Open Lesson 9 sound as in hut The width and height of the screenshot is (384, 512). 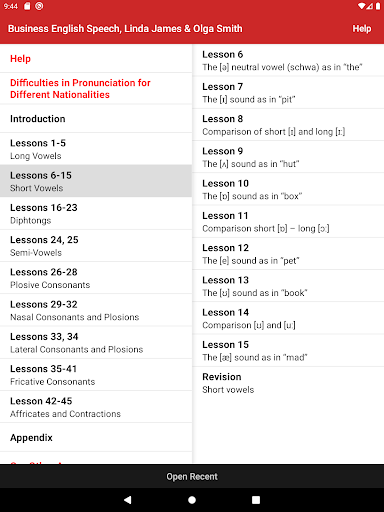288,157
